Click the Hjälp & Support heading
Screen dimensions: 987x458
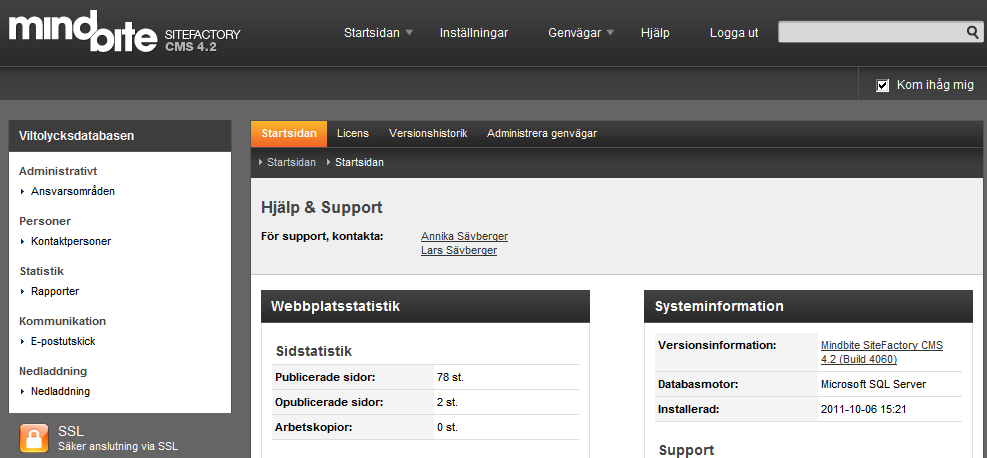[x=322, y=208]
